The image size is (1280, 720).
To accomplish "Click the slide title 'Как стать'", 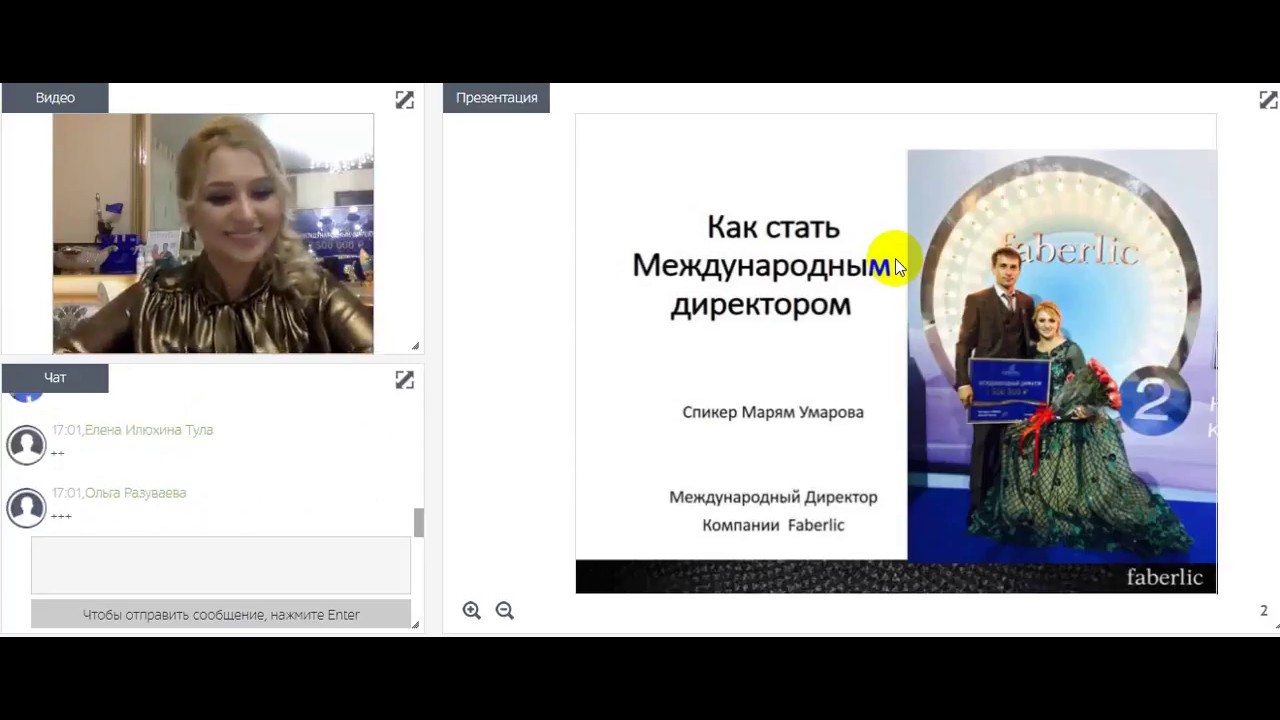I will [x=773, y=227].
